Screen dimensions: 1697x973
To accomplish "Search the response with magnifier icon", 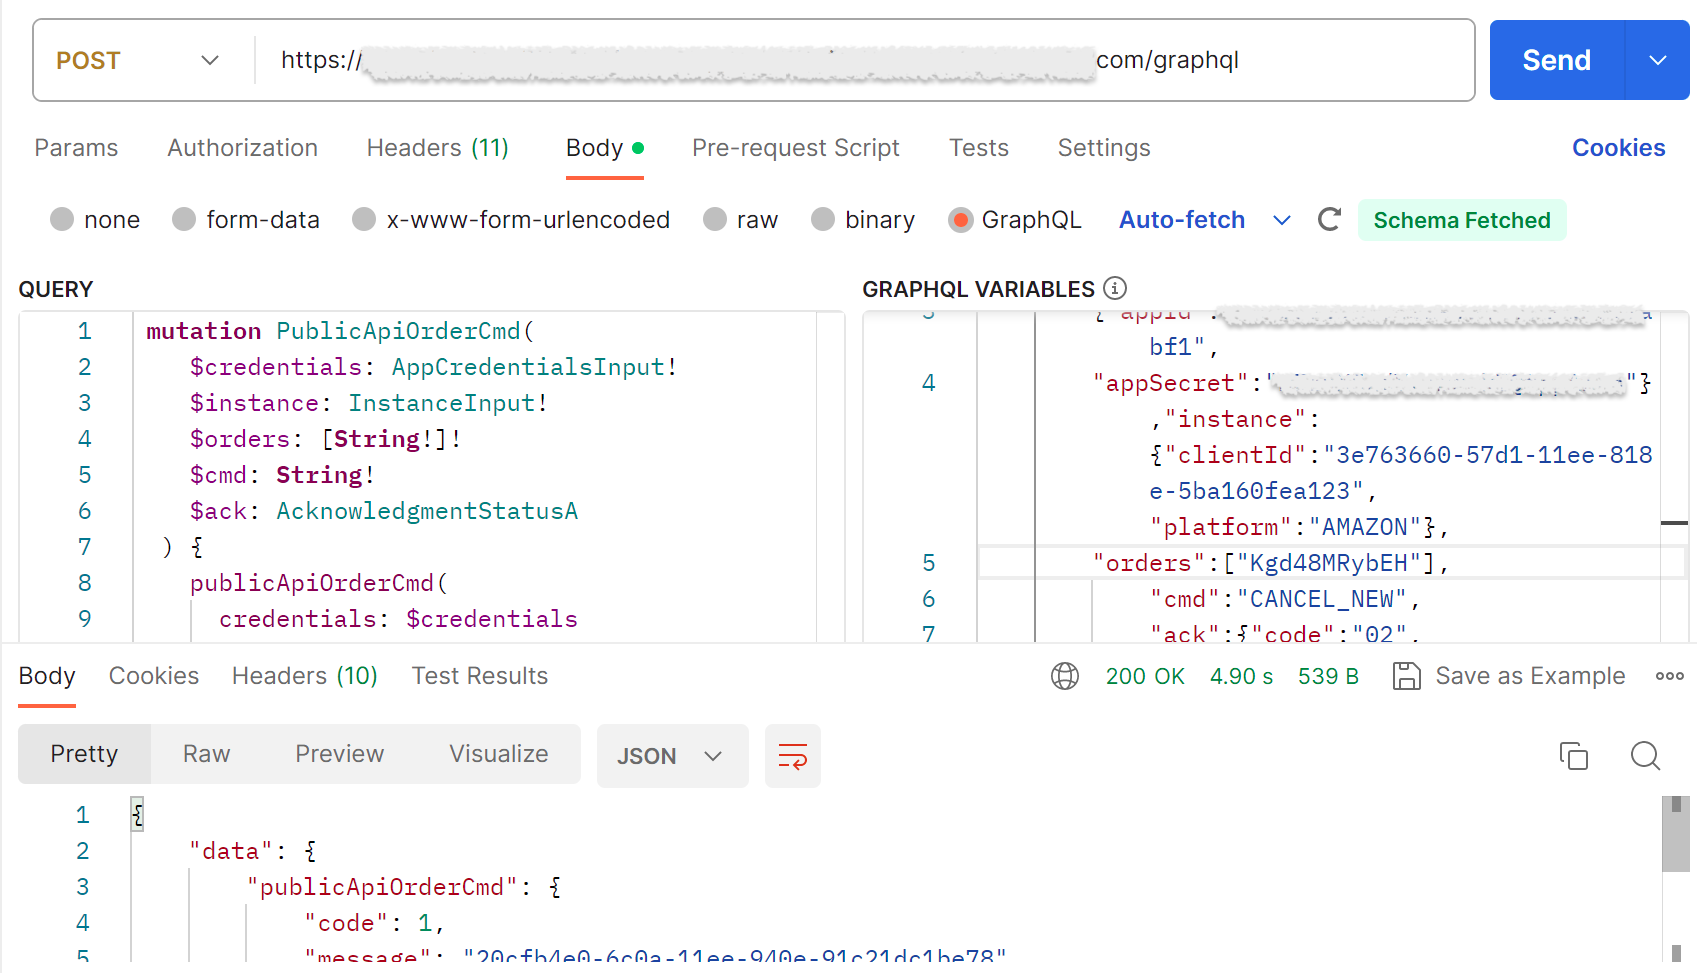I will coord(1645,756).
